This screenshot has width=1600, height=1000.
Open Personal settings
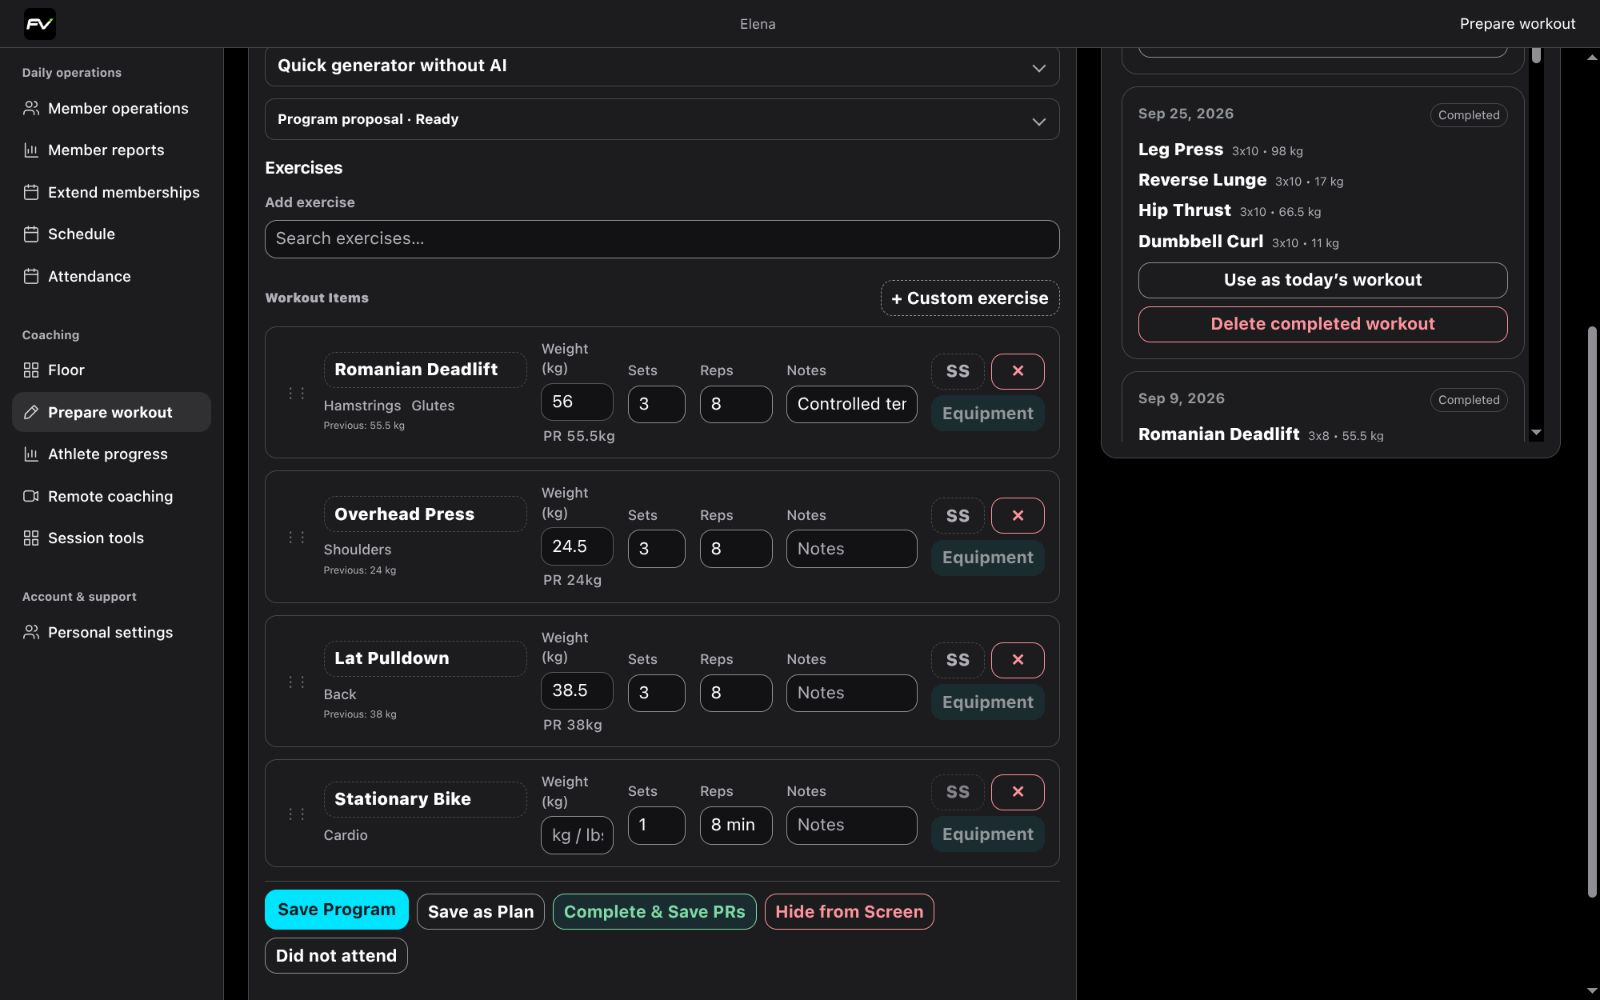click(x=111, y=632)
